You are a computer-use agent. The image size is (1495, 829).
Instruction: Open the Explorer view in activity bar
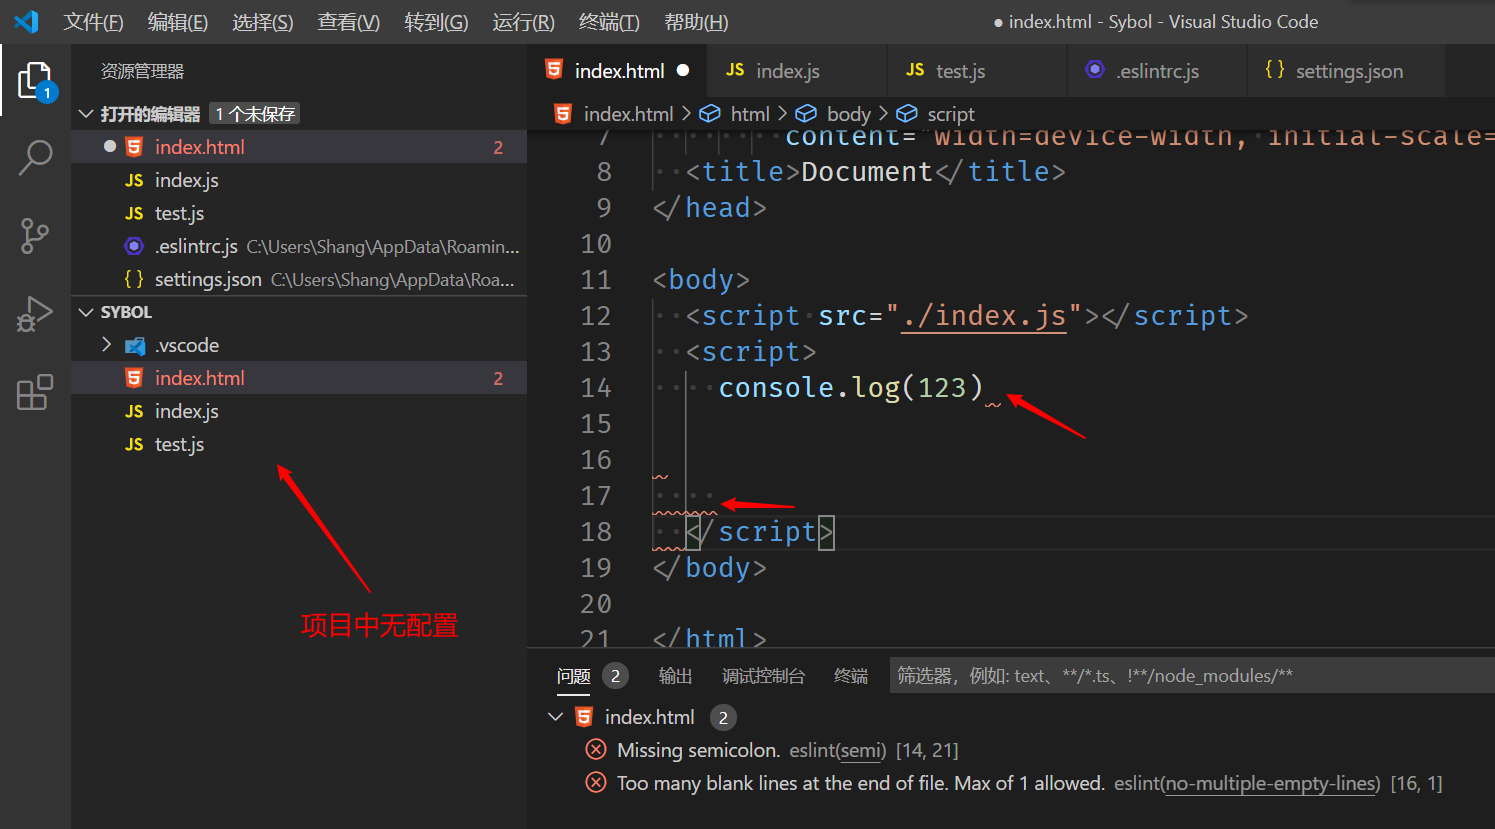36,81
